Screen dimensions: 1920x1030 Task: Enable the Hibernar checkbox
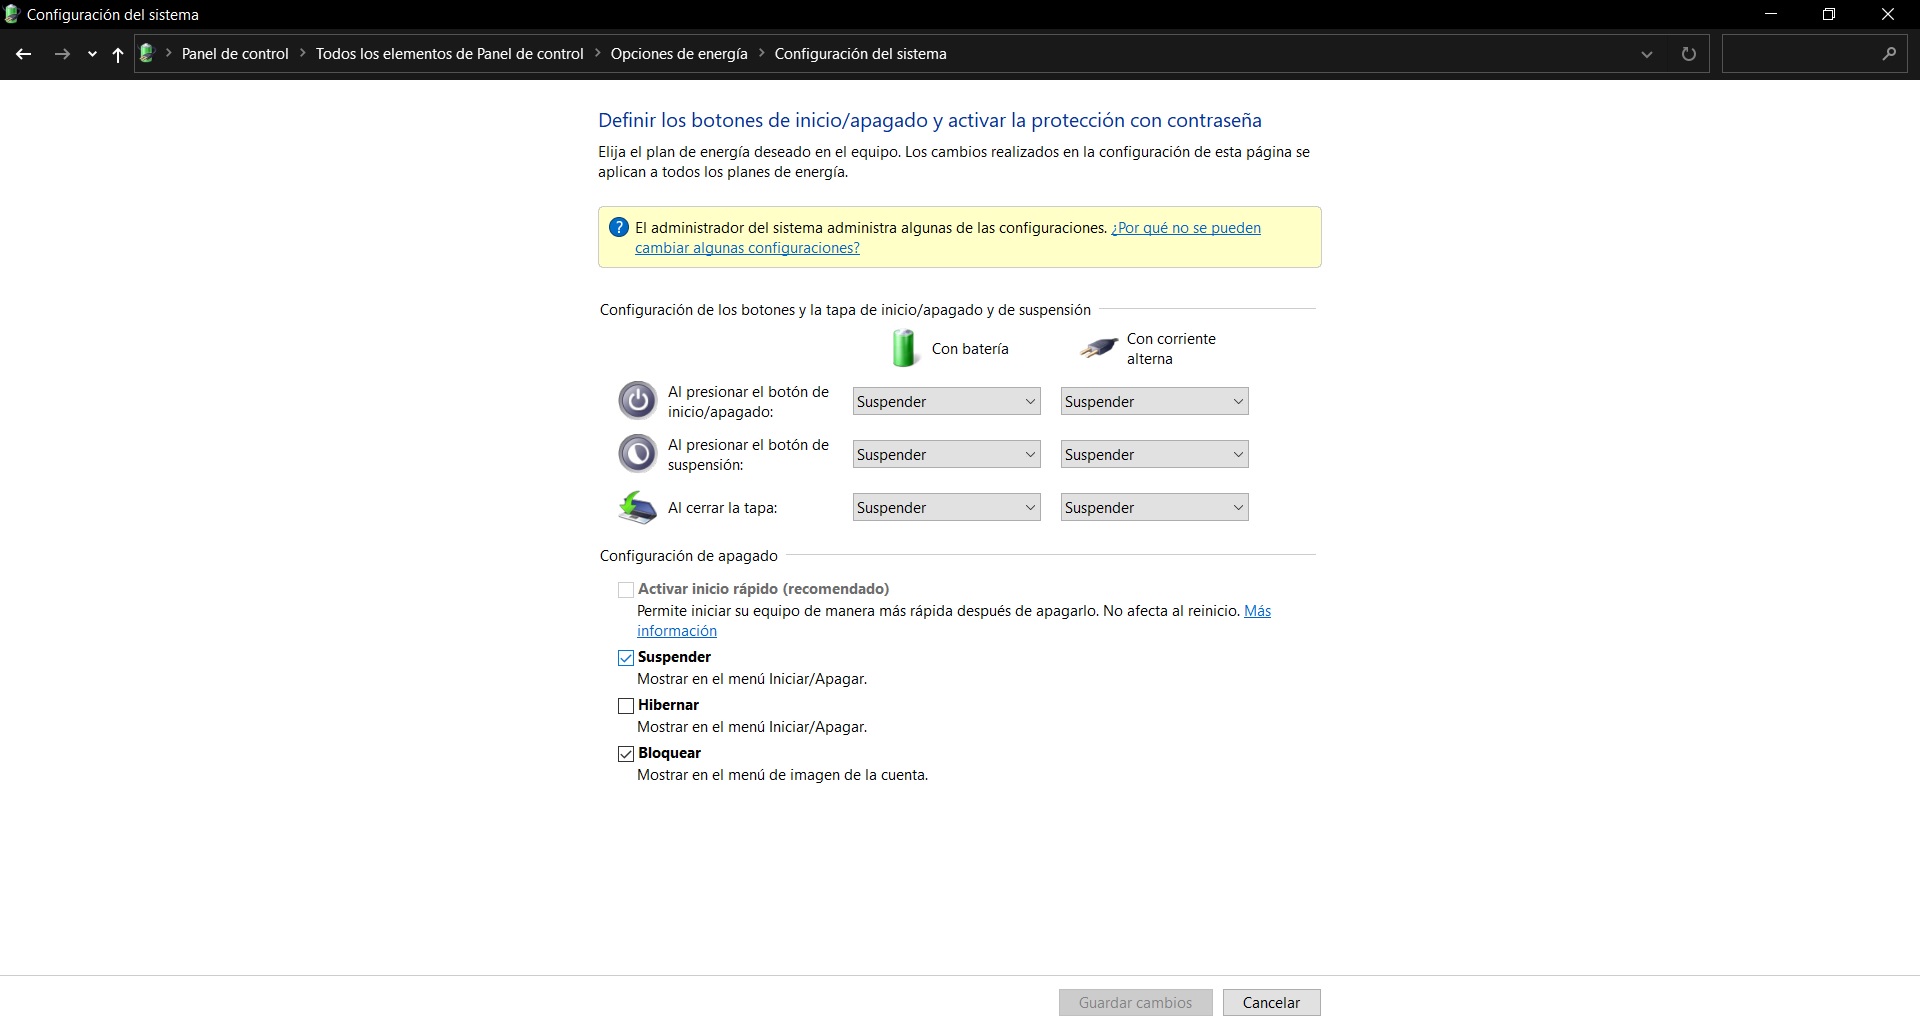pyautogui.click(x=626, y=706)
